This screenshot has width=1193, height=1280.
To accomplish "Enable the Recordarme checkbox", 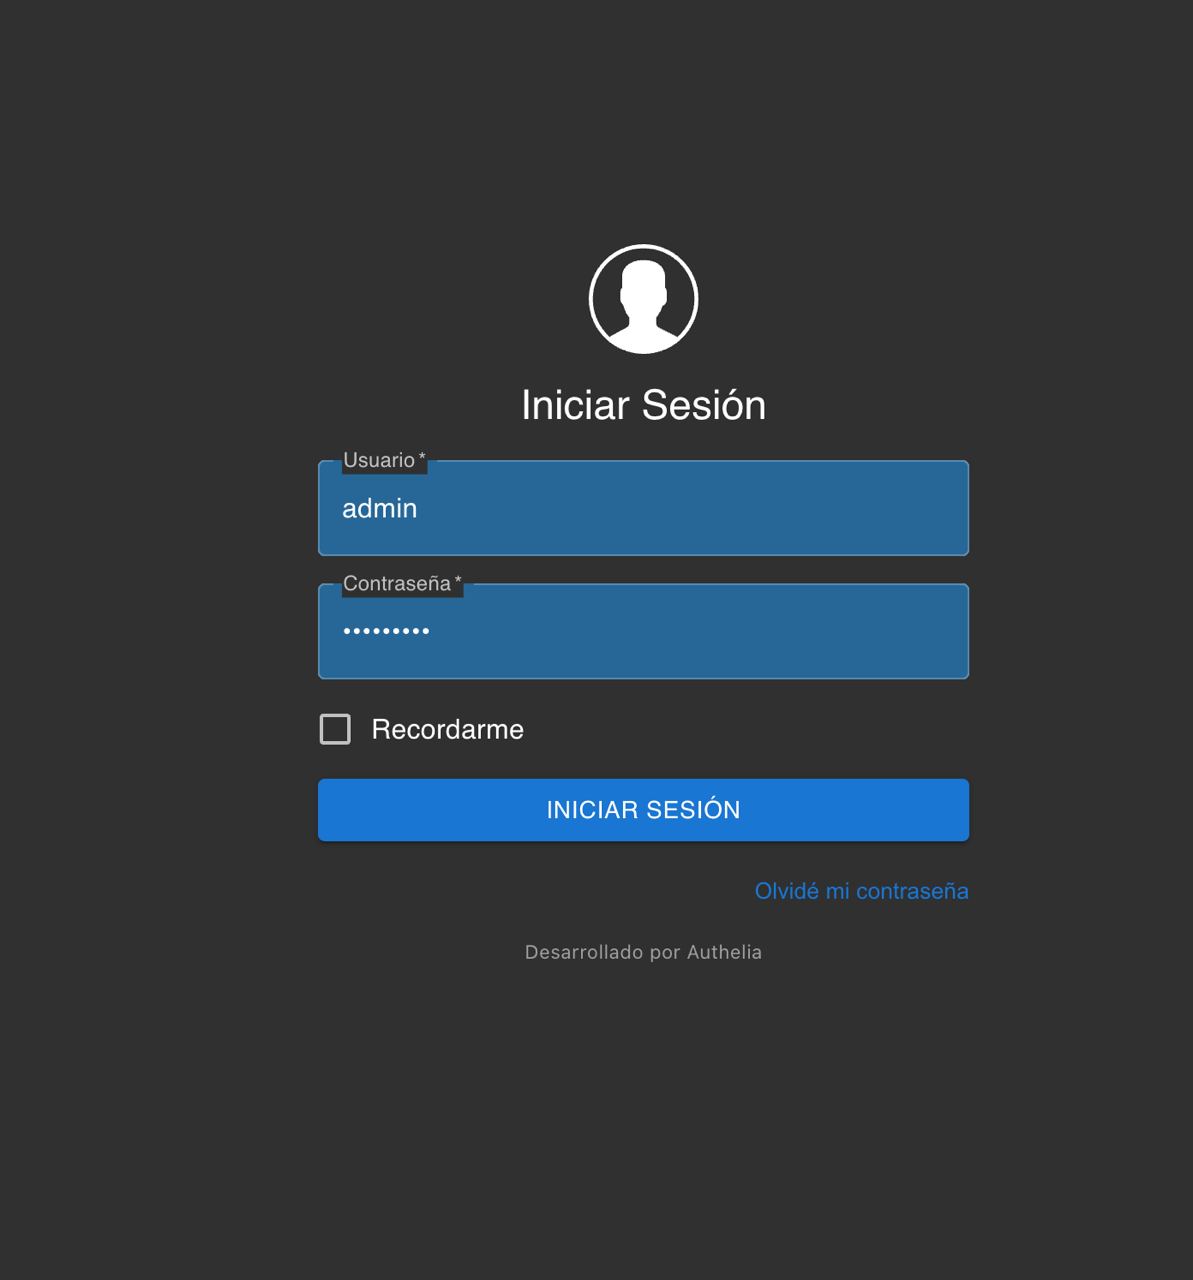I will [335, 729].
